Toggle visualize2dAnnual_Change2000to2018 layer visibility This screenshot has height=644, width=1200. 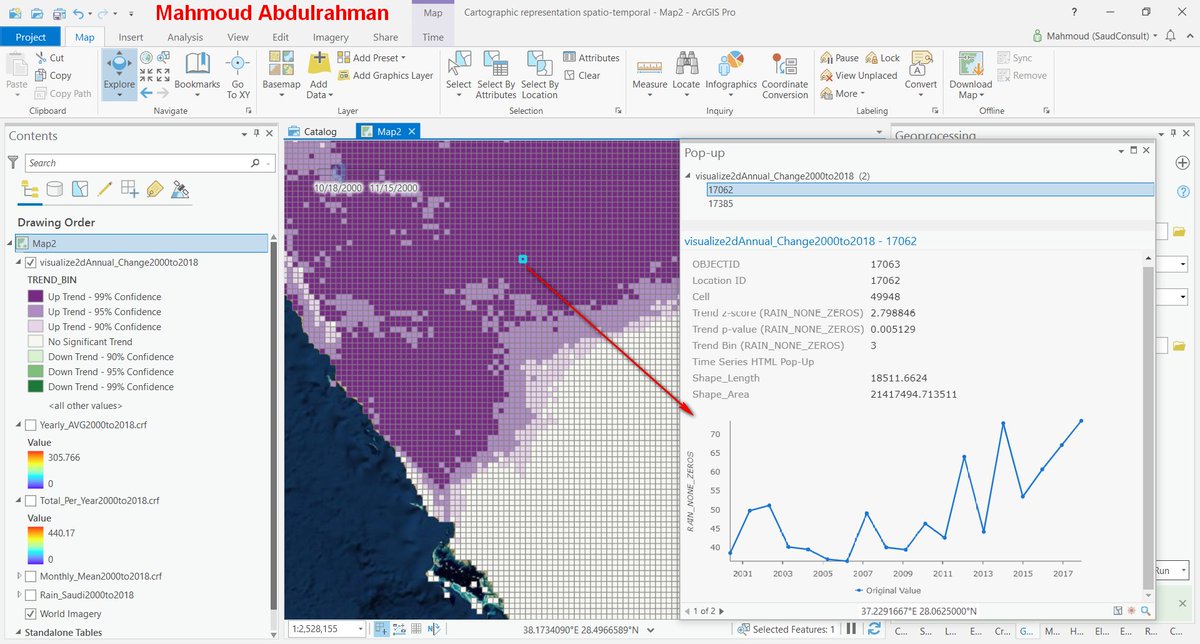[x=30, y=262]
